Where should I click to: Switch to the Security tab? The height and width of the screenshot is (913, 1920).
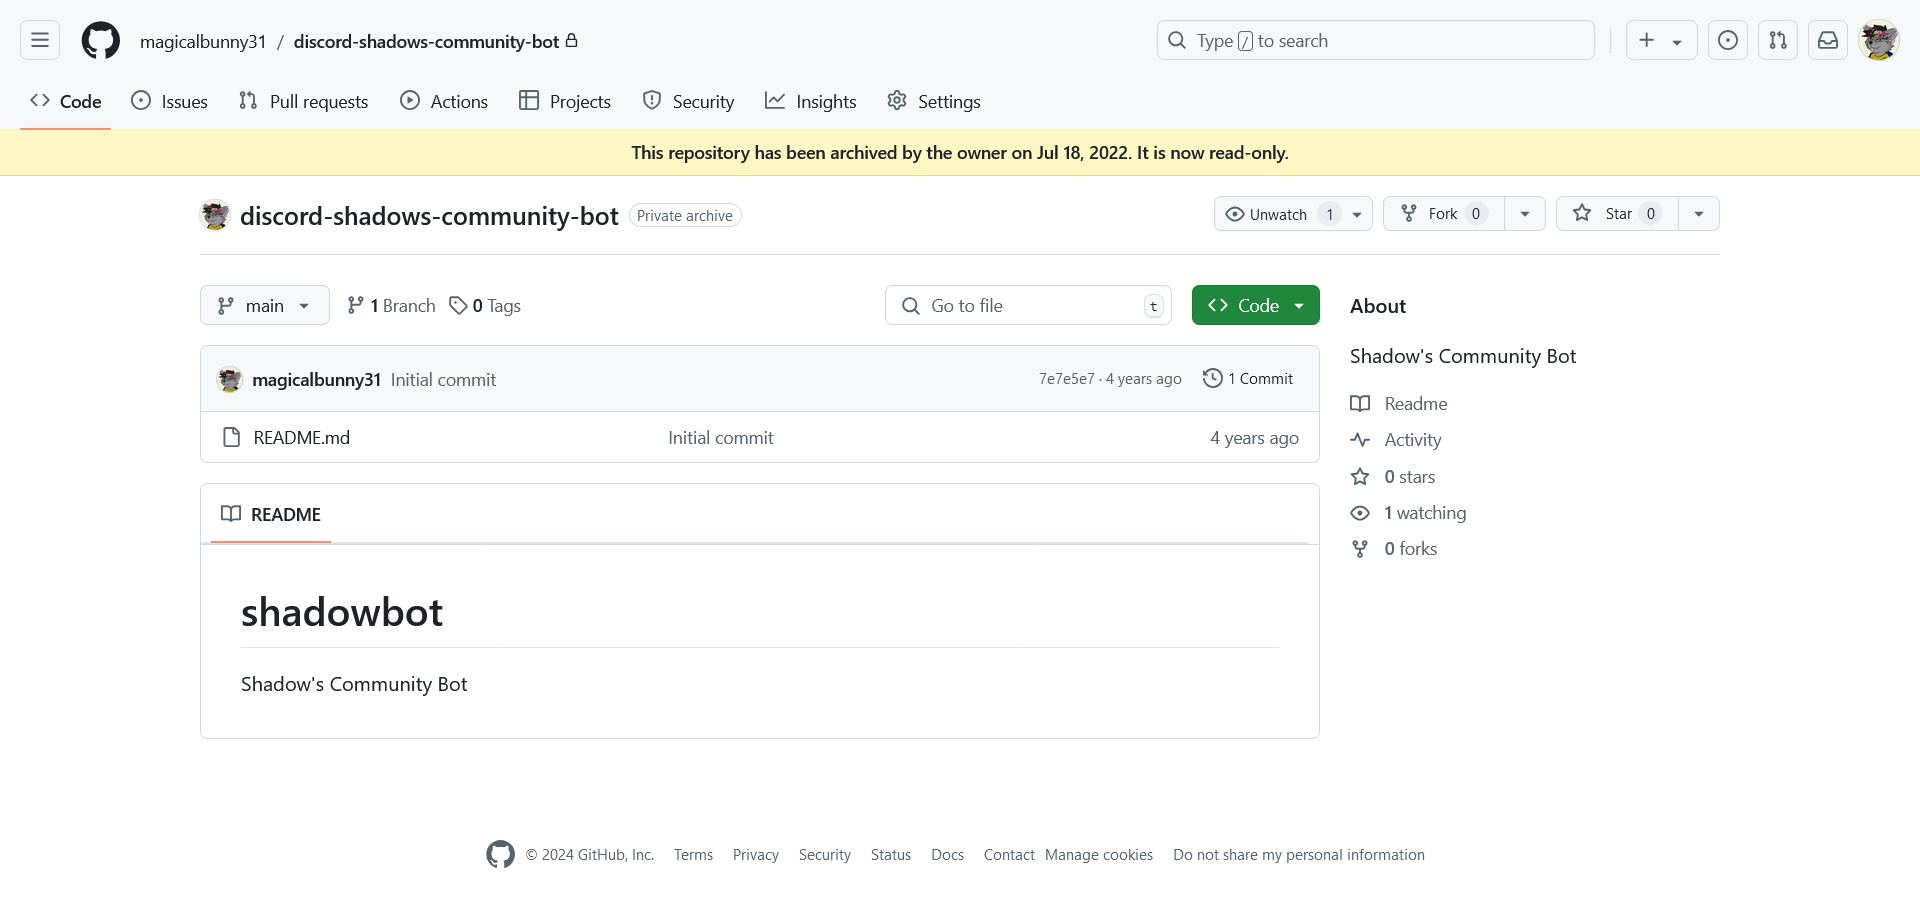[688, 101]
